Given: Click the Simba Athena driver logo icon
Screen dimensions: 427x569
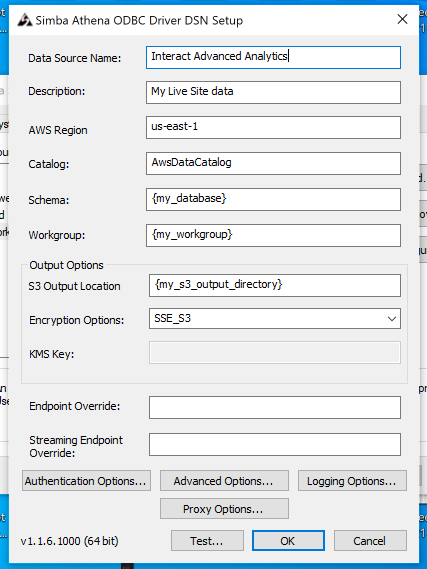Looking at the screenshot, I should [25, 20].
